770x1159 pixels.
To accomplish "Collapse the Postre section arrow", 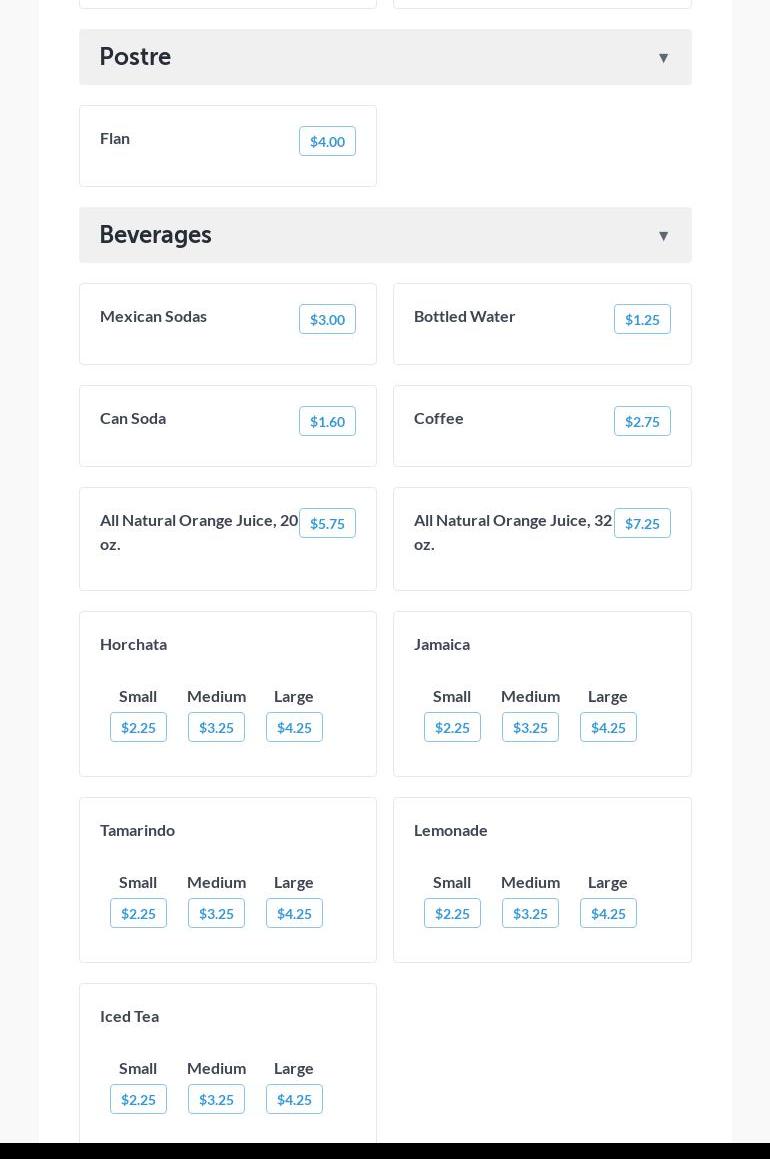I will point(663,58).
